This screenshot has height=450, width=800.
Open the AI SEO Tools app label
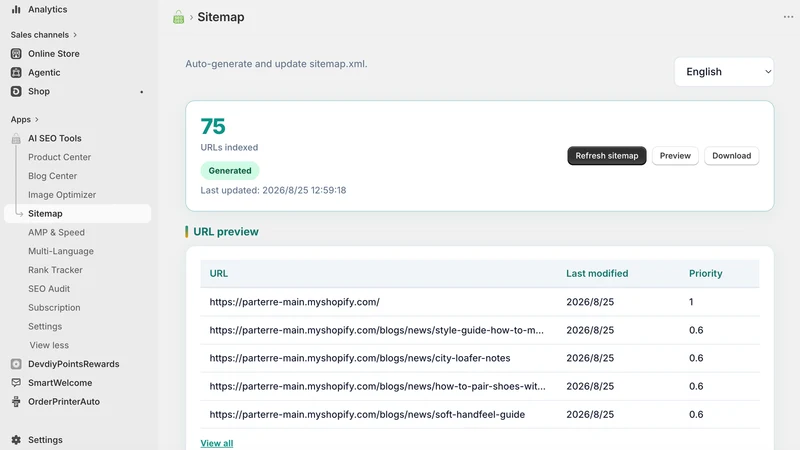(55, 138)
